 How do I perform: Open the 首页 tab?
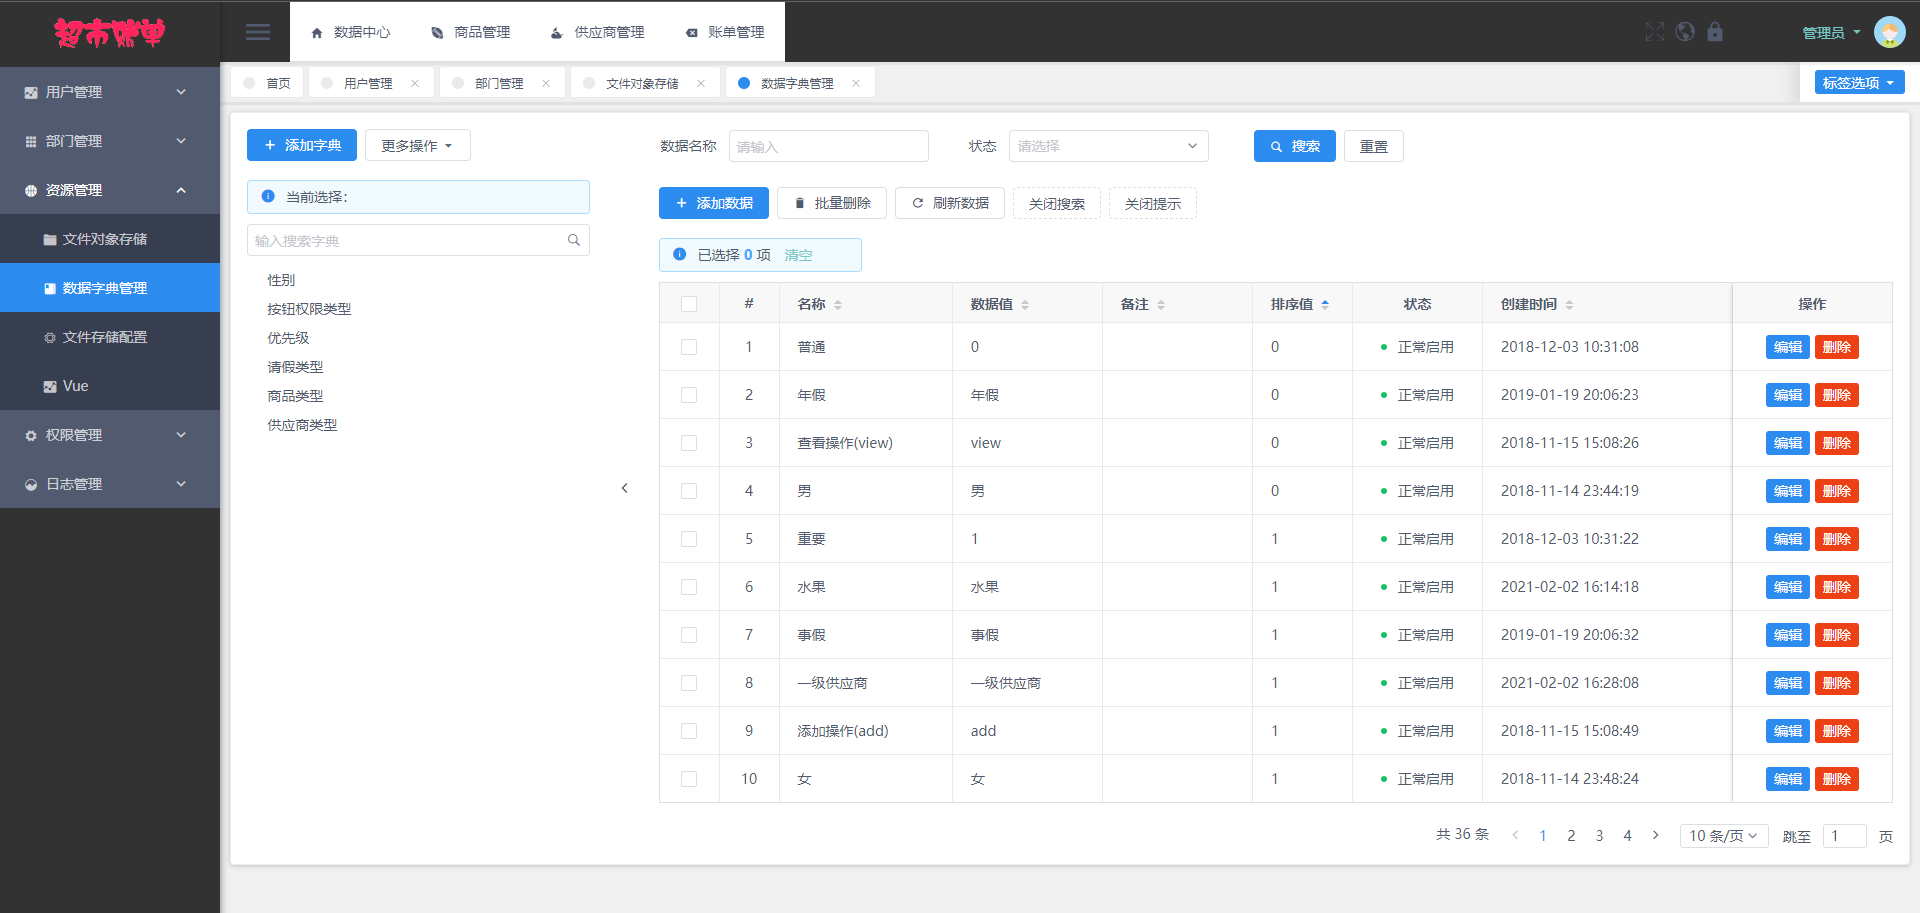point(268,83)
